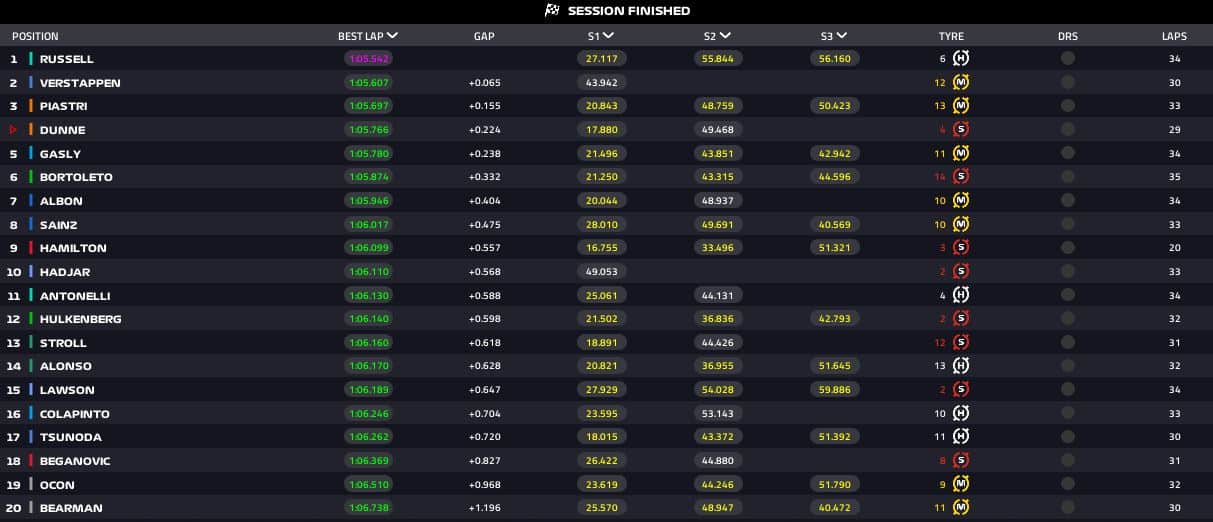
Task: Click Bortoleto's green team colour bar
Action: 31,177
